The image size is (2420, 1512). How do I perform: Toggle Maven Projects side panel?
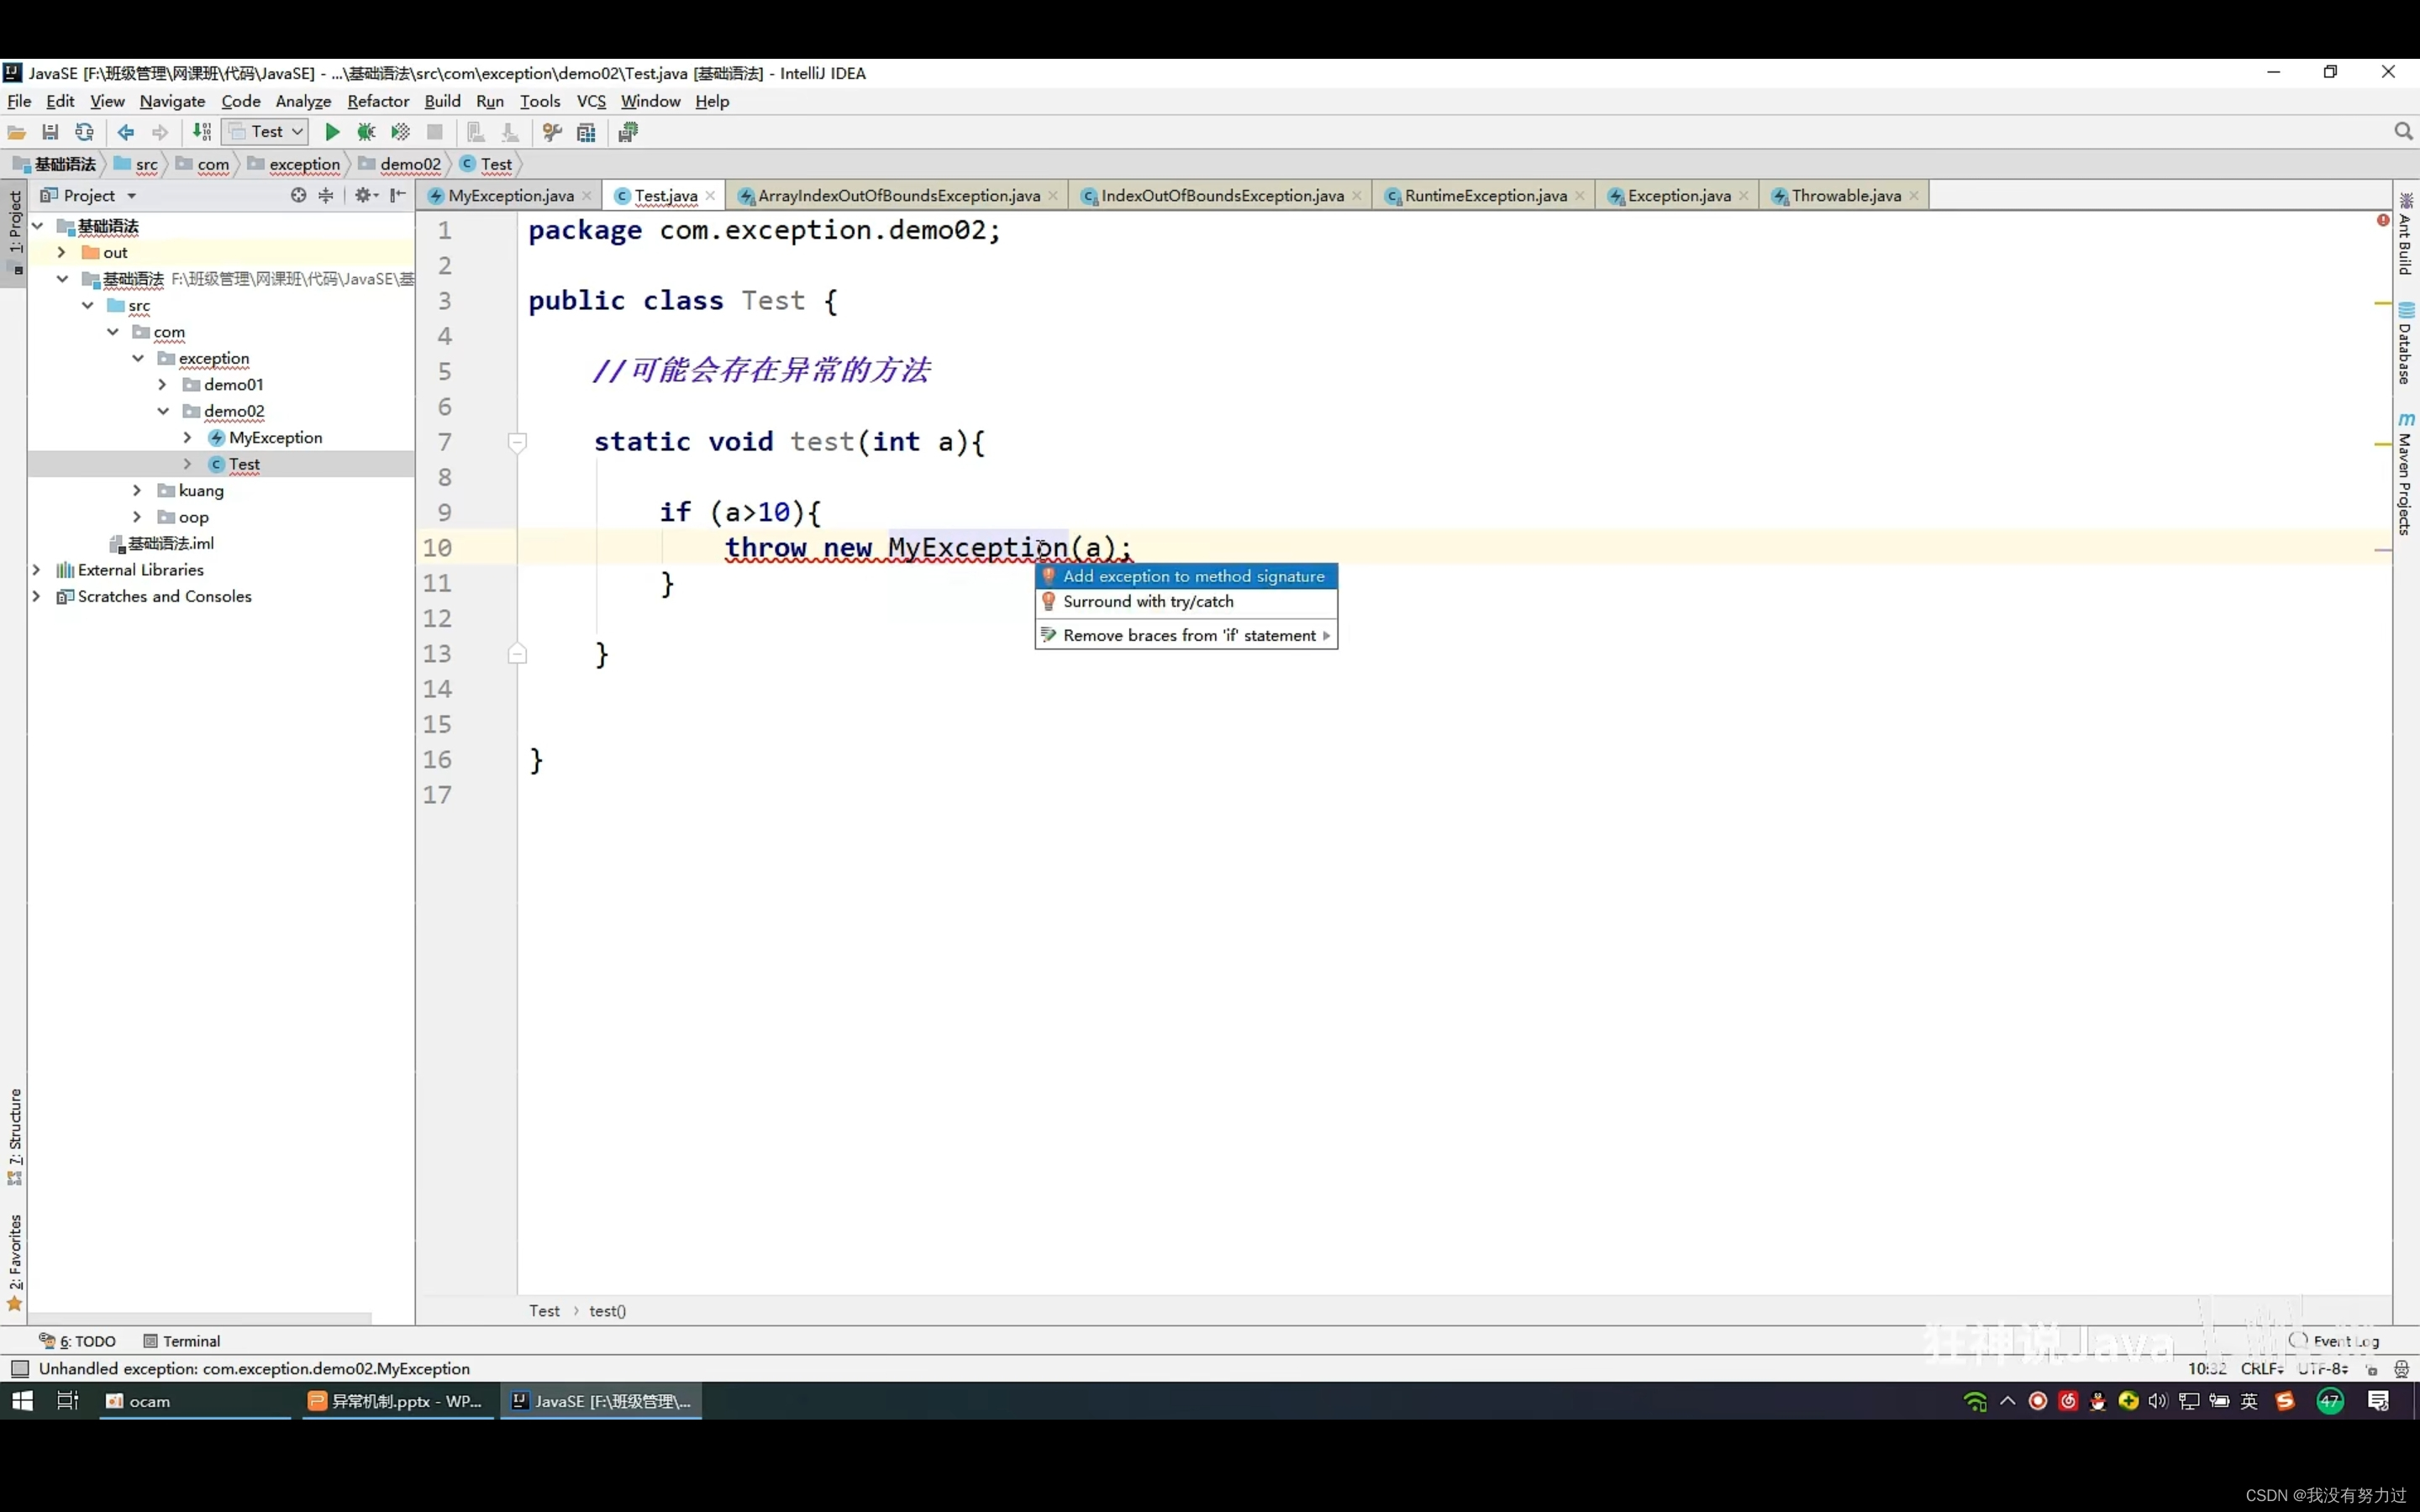point(2405,474)
